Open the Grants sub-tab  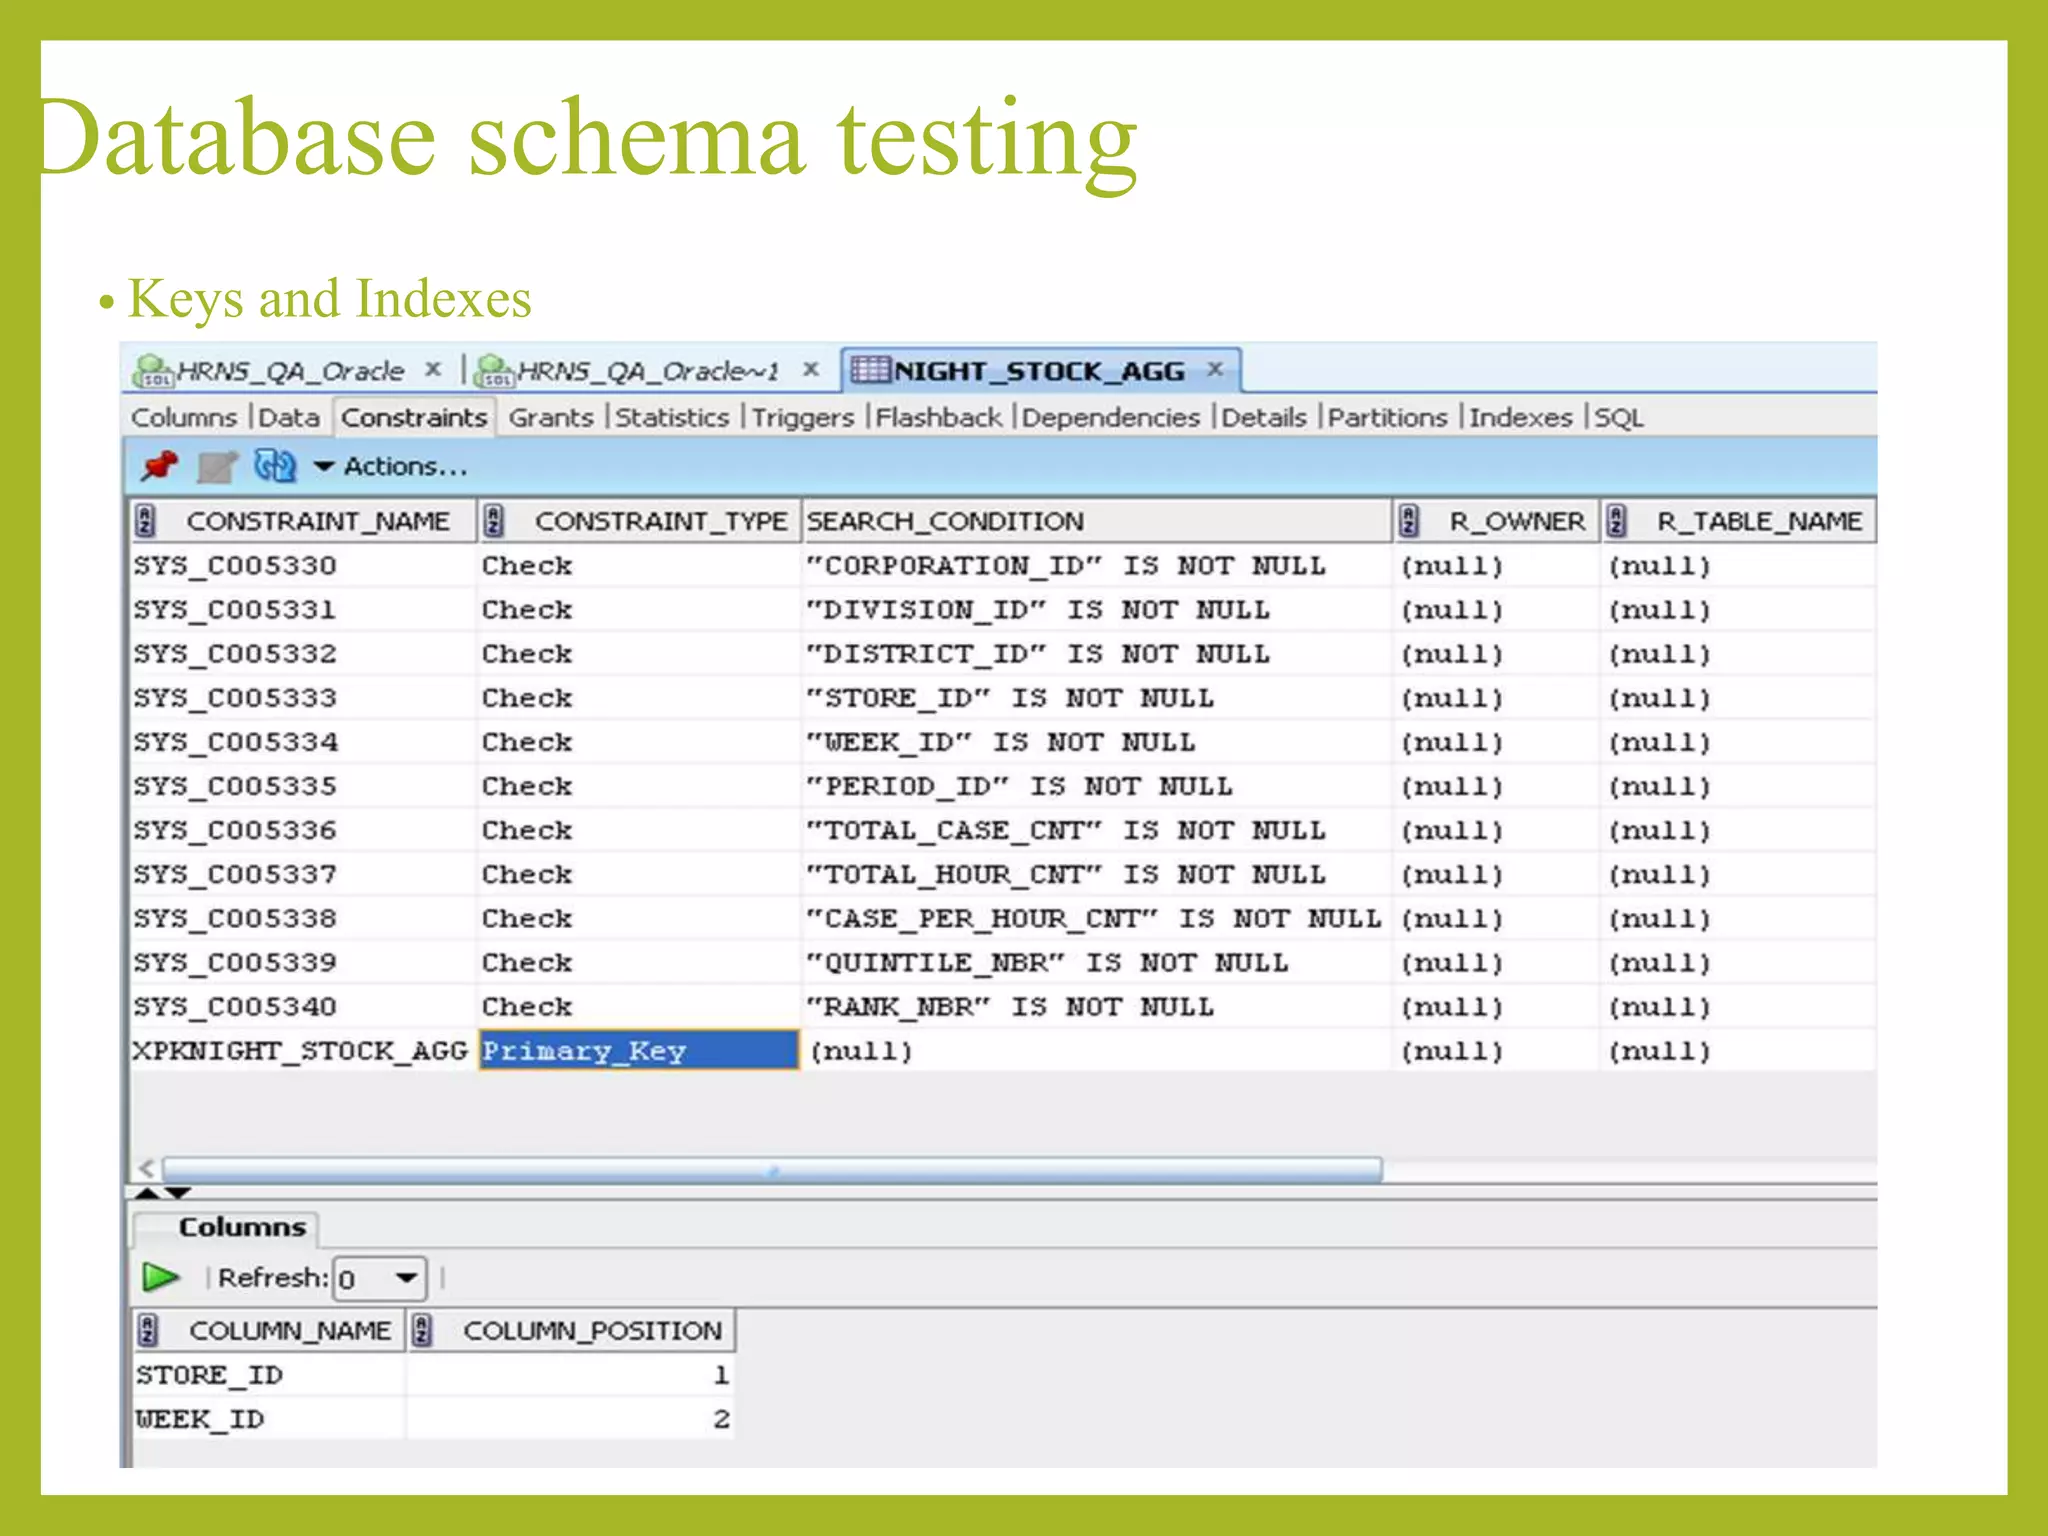point(551,417)
